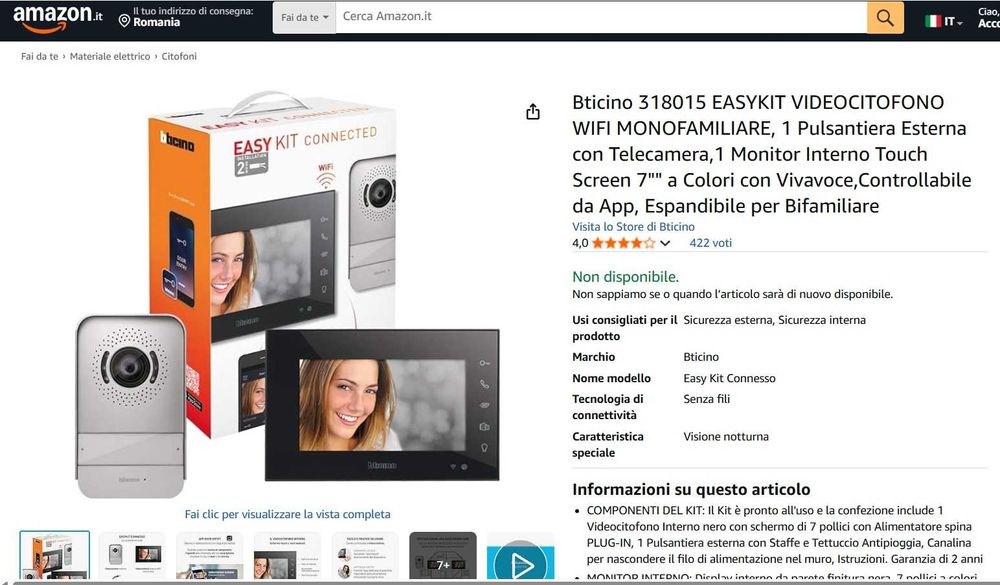Play the product video thumbnail
Viewport: 1000px width, 585px height.
(520, 556)
